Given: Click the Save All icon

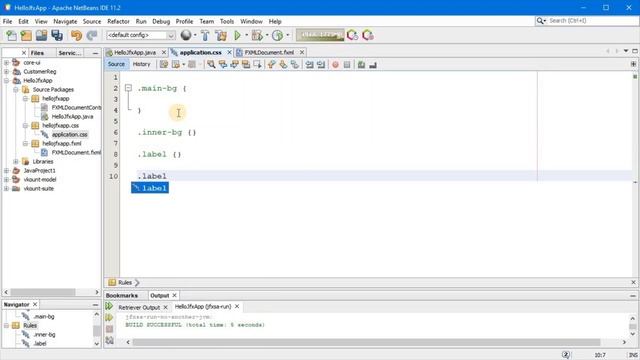Looking at the screenshot, I should coord(57,36).
